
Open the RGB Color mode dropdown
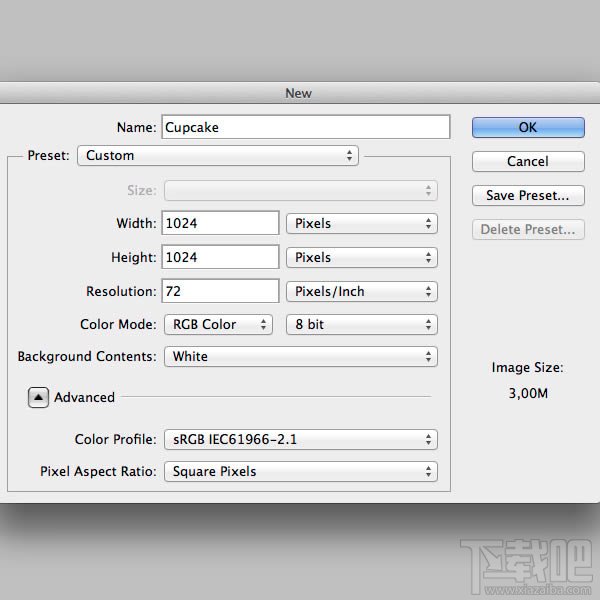click(218, 324)
